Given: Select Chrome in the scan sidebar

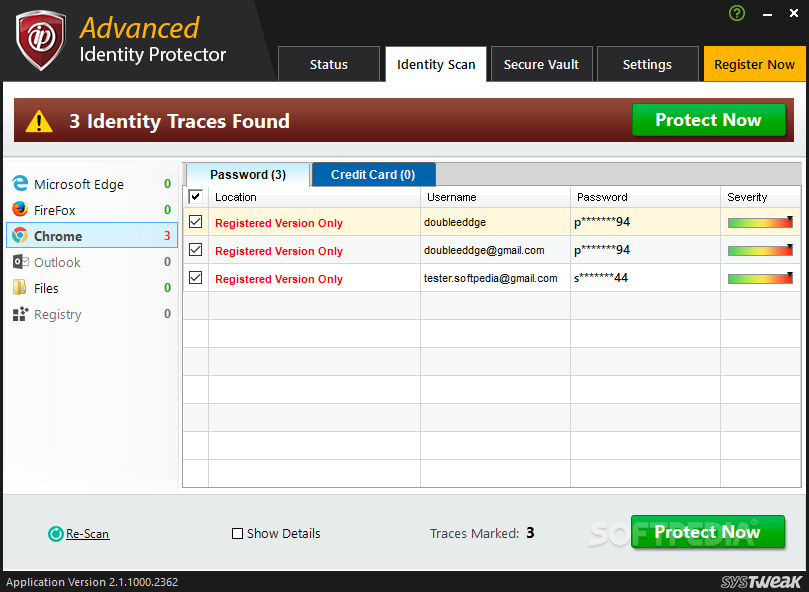Looking at the screenshot, I should [60, 235].
